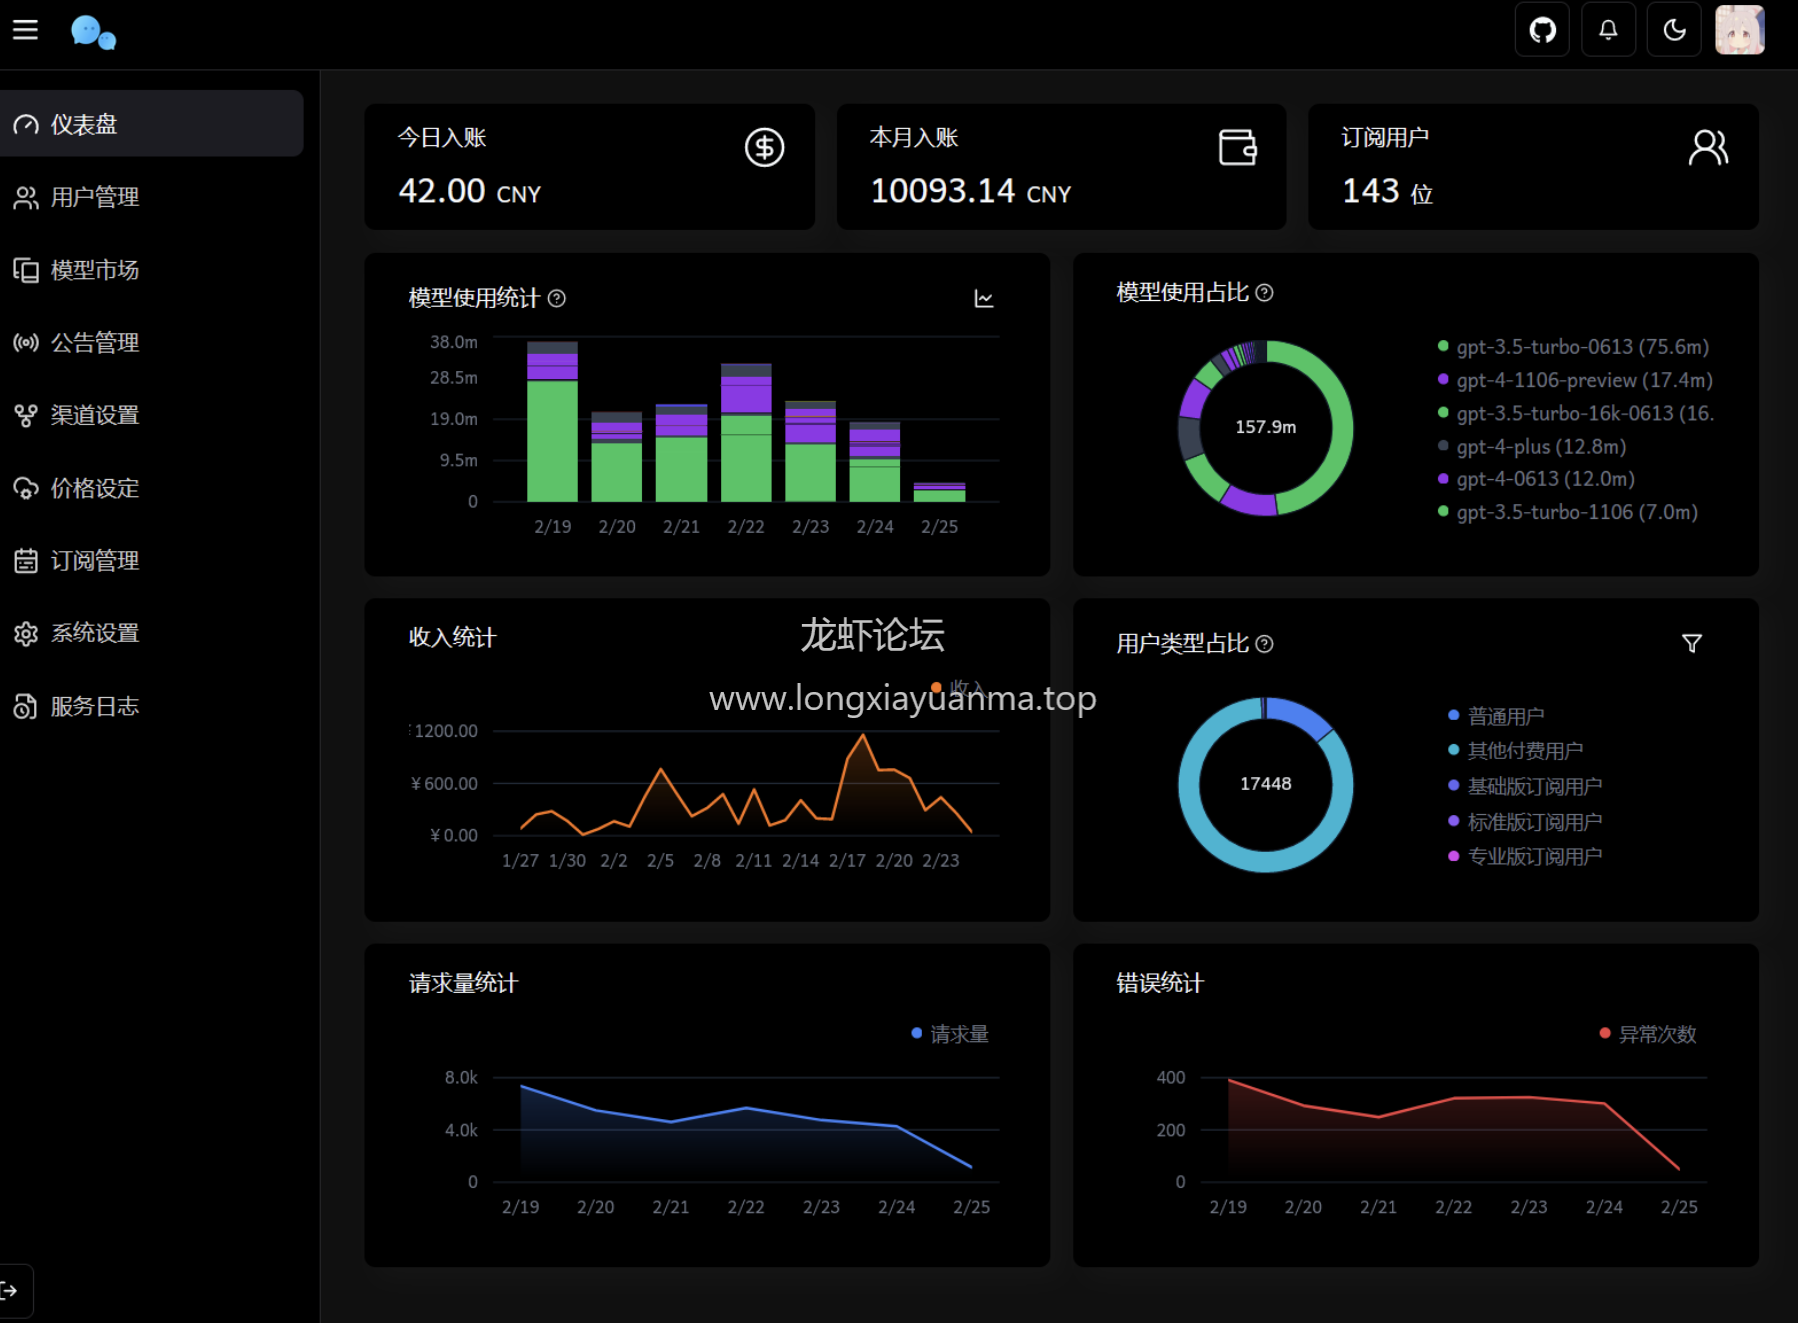Open the filter funnel on 用户类型占比
Screen dimensions: 1798x1323
coord(1692,644)
